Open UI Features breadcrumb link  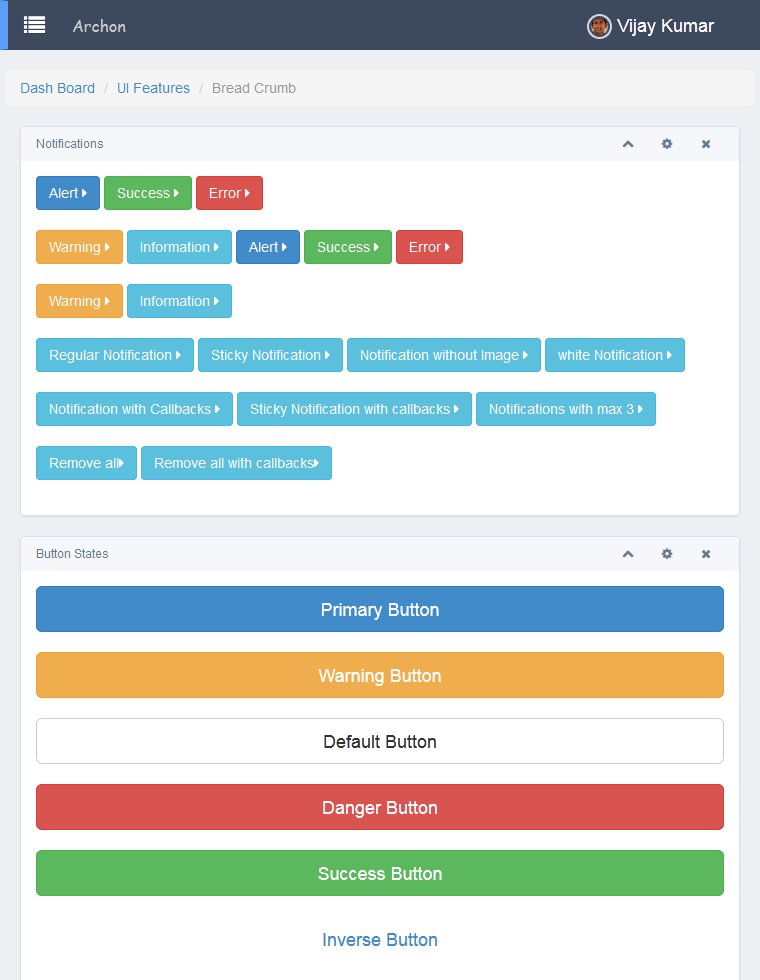(153, 88)
